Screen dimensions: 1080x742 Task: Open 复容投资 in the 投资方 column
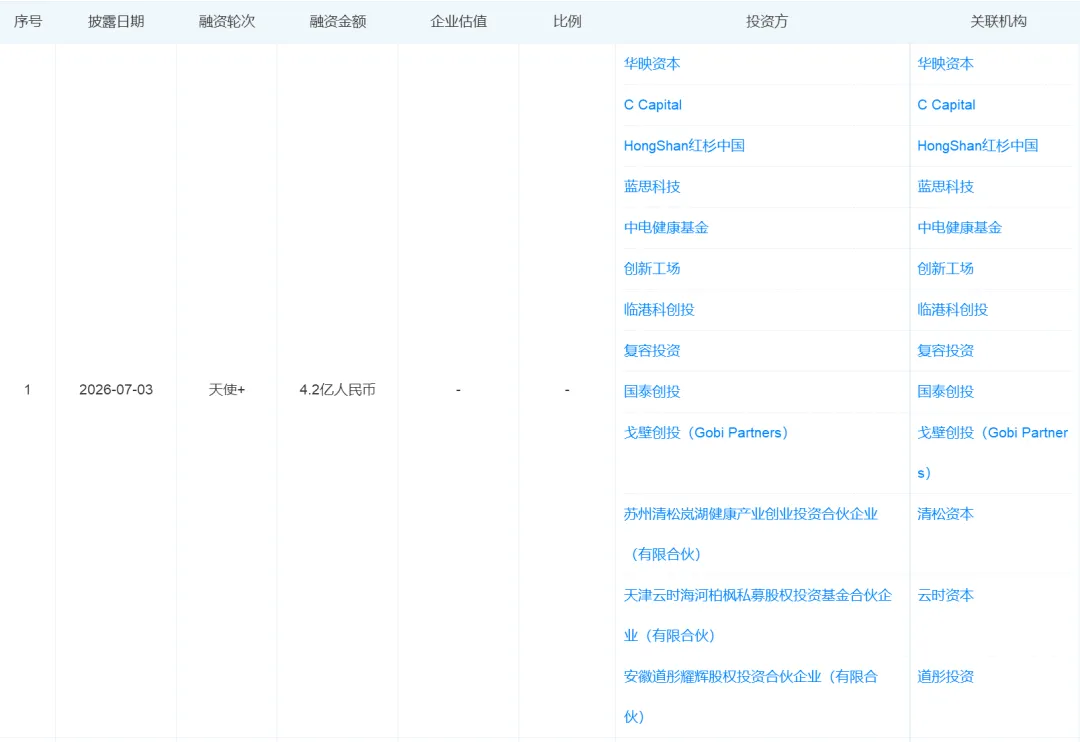point(652,351)
